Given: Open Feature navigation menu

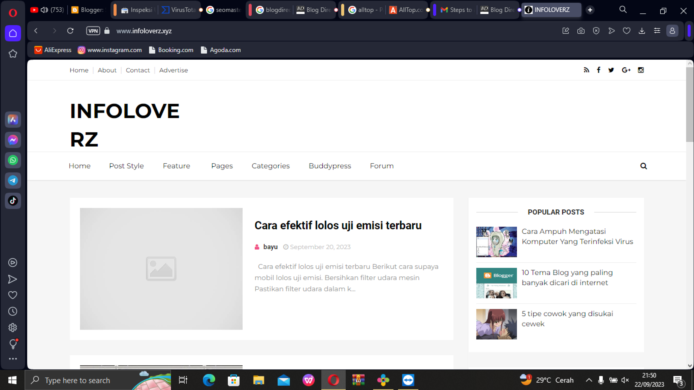Looking at the screenshot, I should tap(176, 166).
